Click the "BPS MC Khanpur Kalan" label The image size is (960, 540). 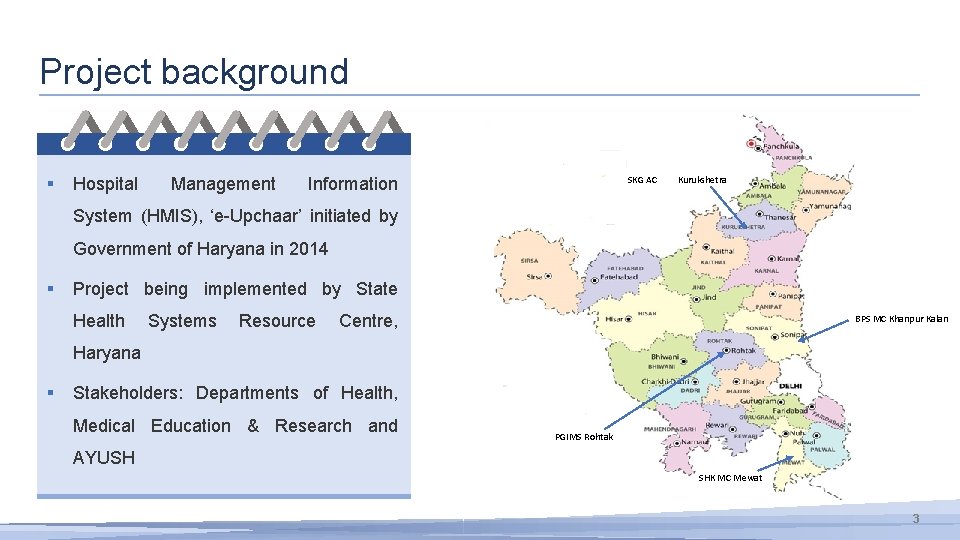[901, 319]
